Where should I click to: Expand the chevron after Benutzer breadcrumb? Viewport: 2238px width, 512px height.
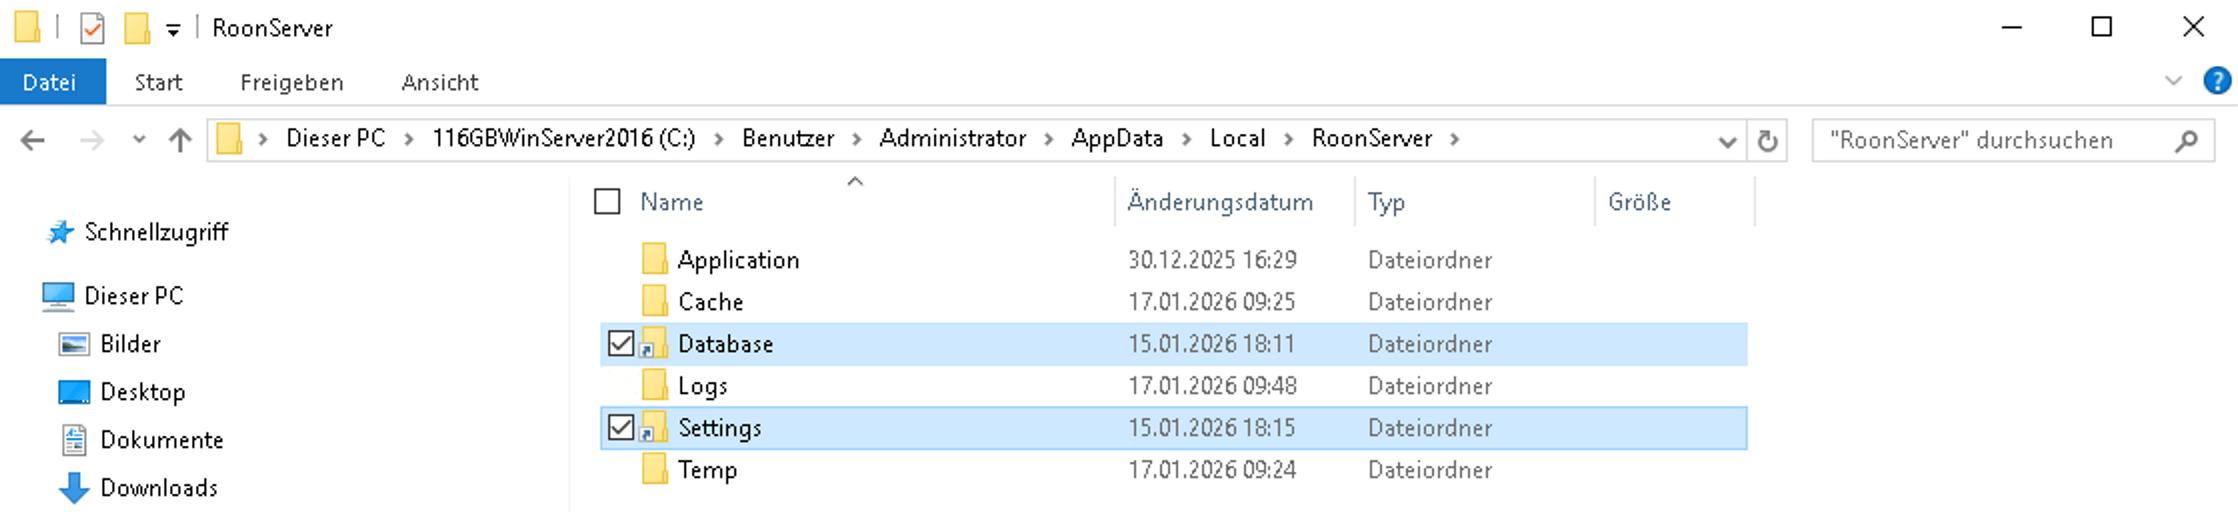pyautogui.click(x=857, y=139)
